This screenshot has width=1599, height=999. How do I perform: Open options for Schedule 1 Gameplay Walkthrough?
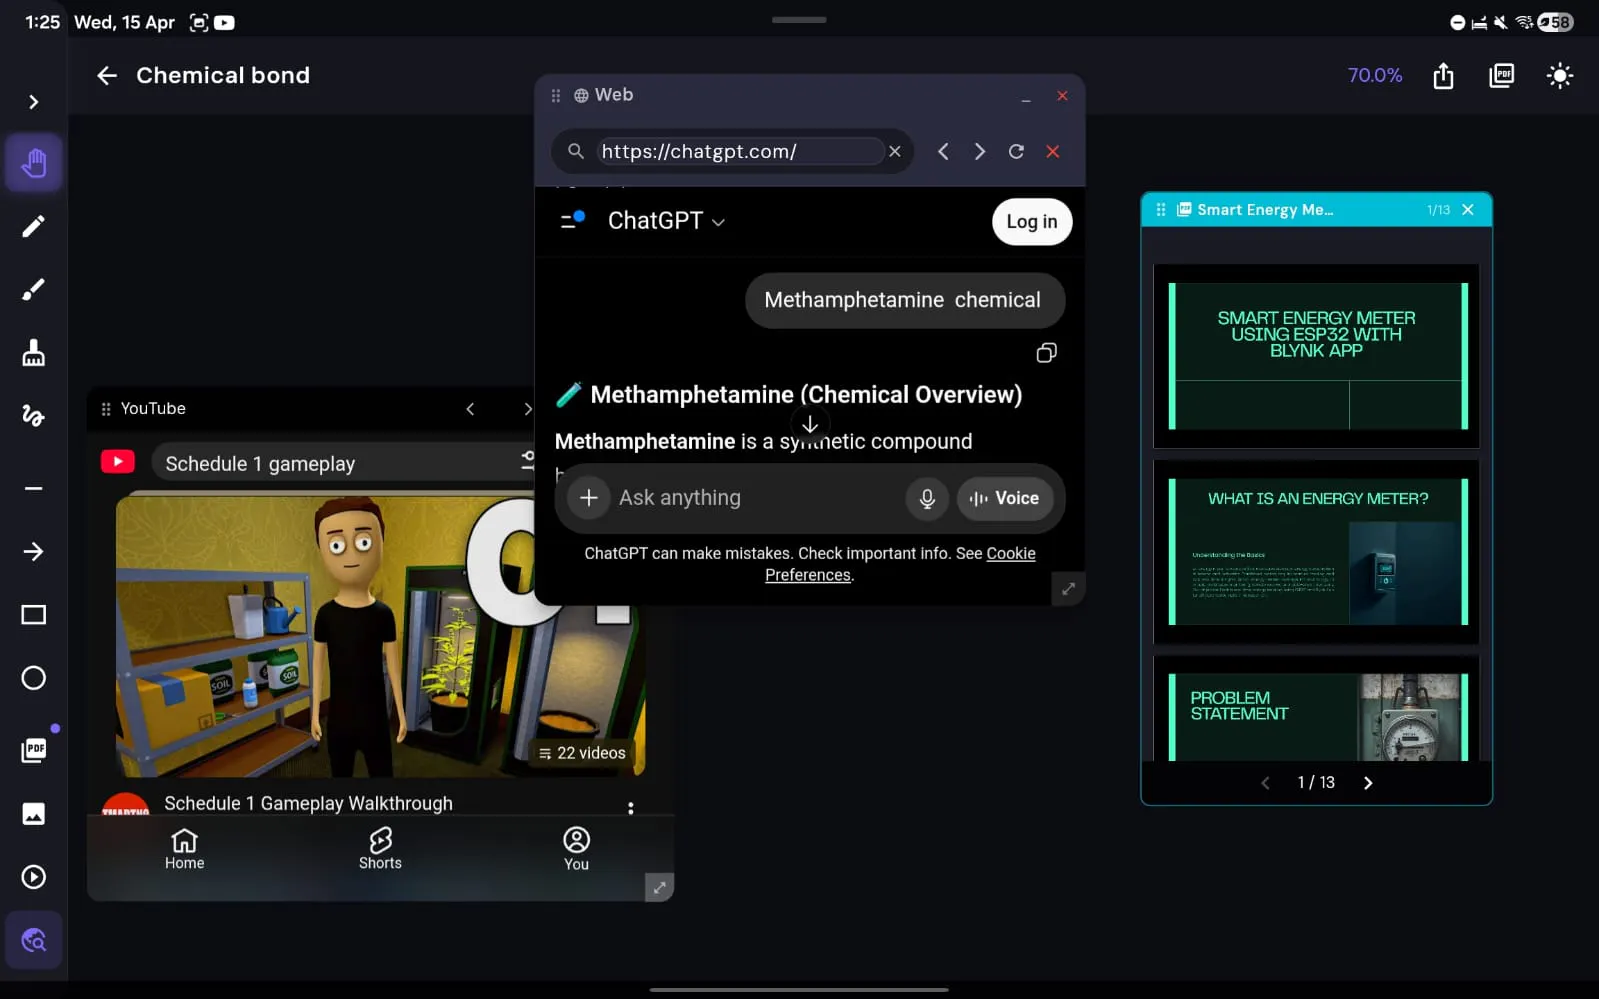coord(630,808)
